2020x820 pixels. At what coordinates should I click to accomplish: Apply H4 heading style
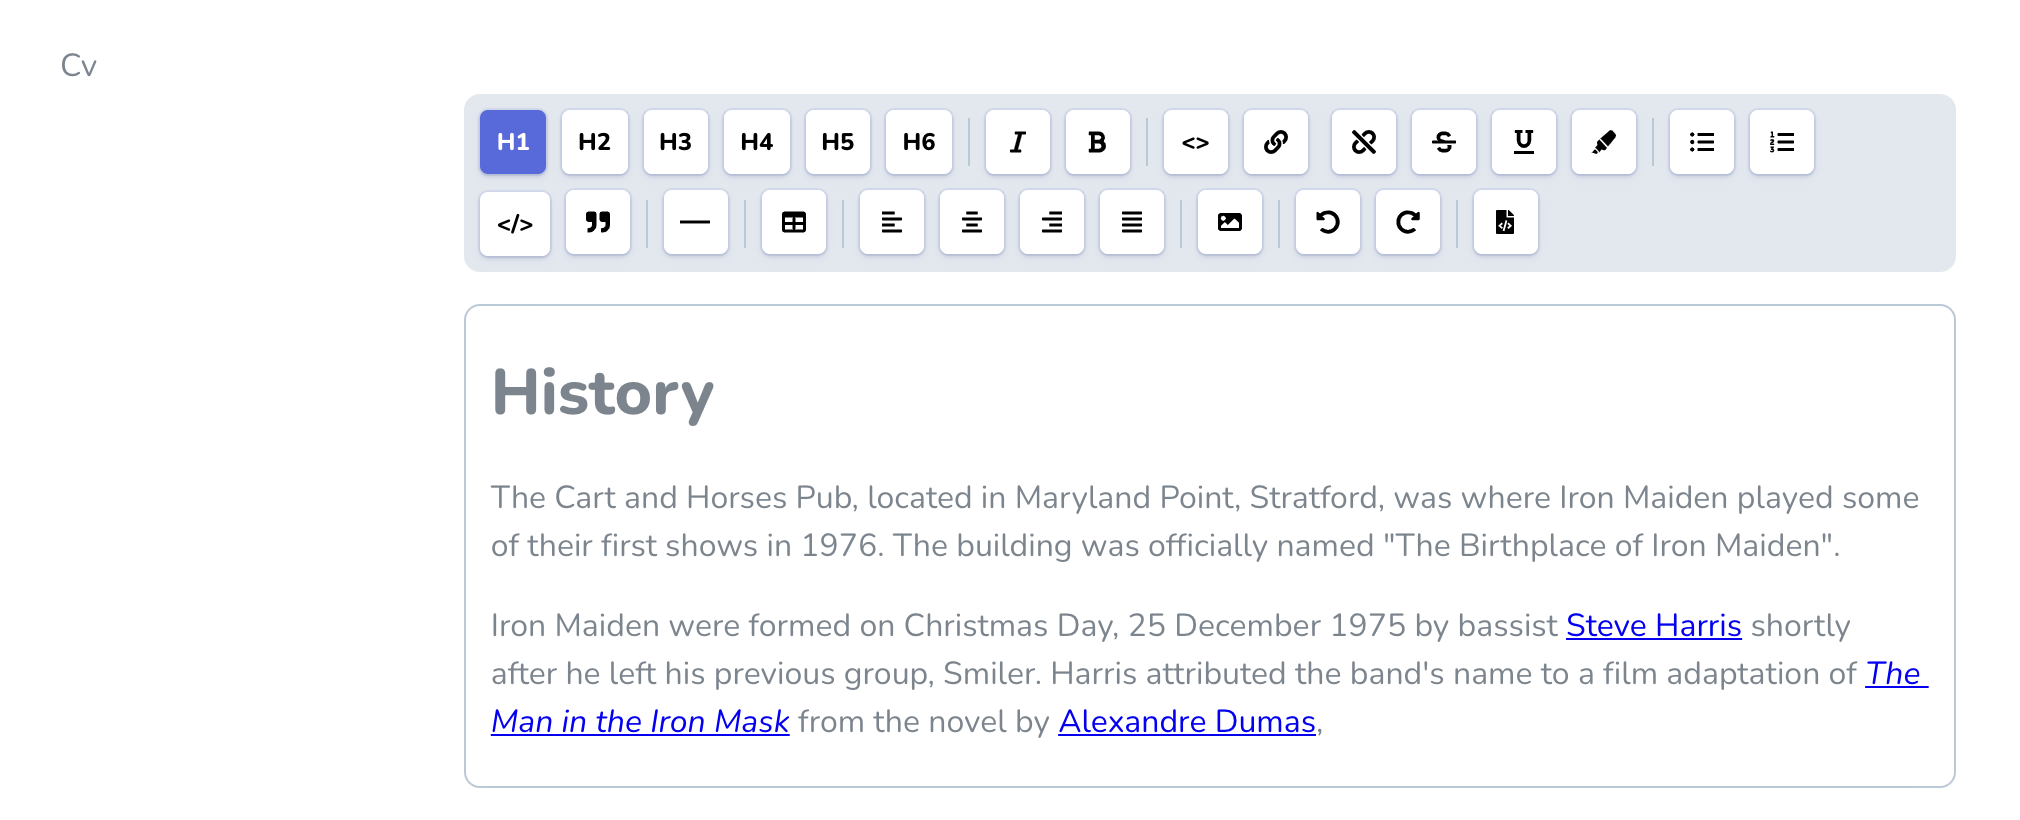click(756, 142)
